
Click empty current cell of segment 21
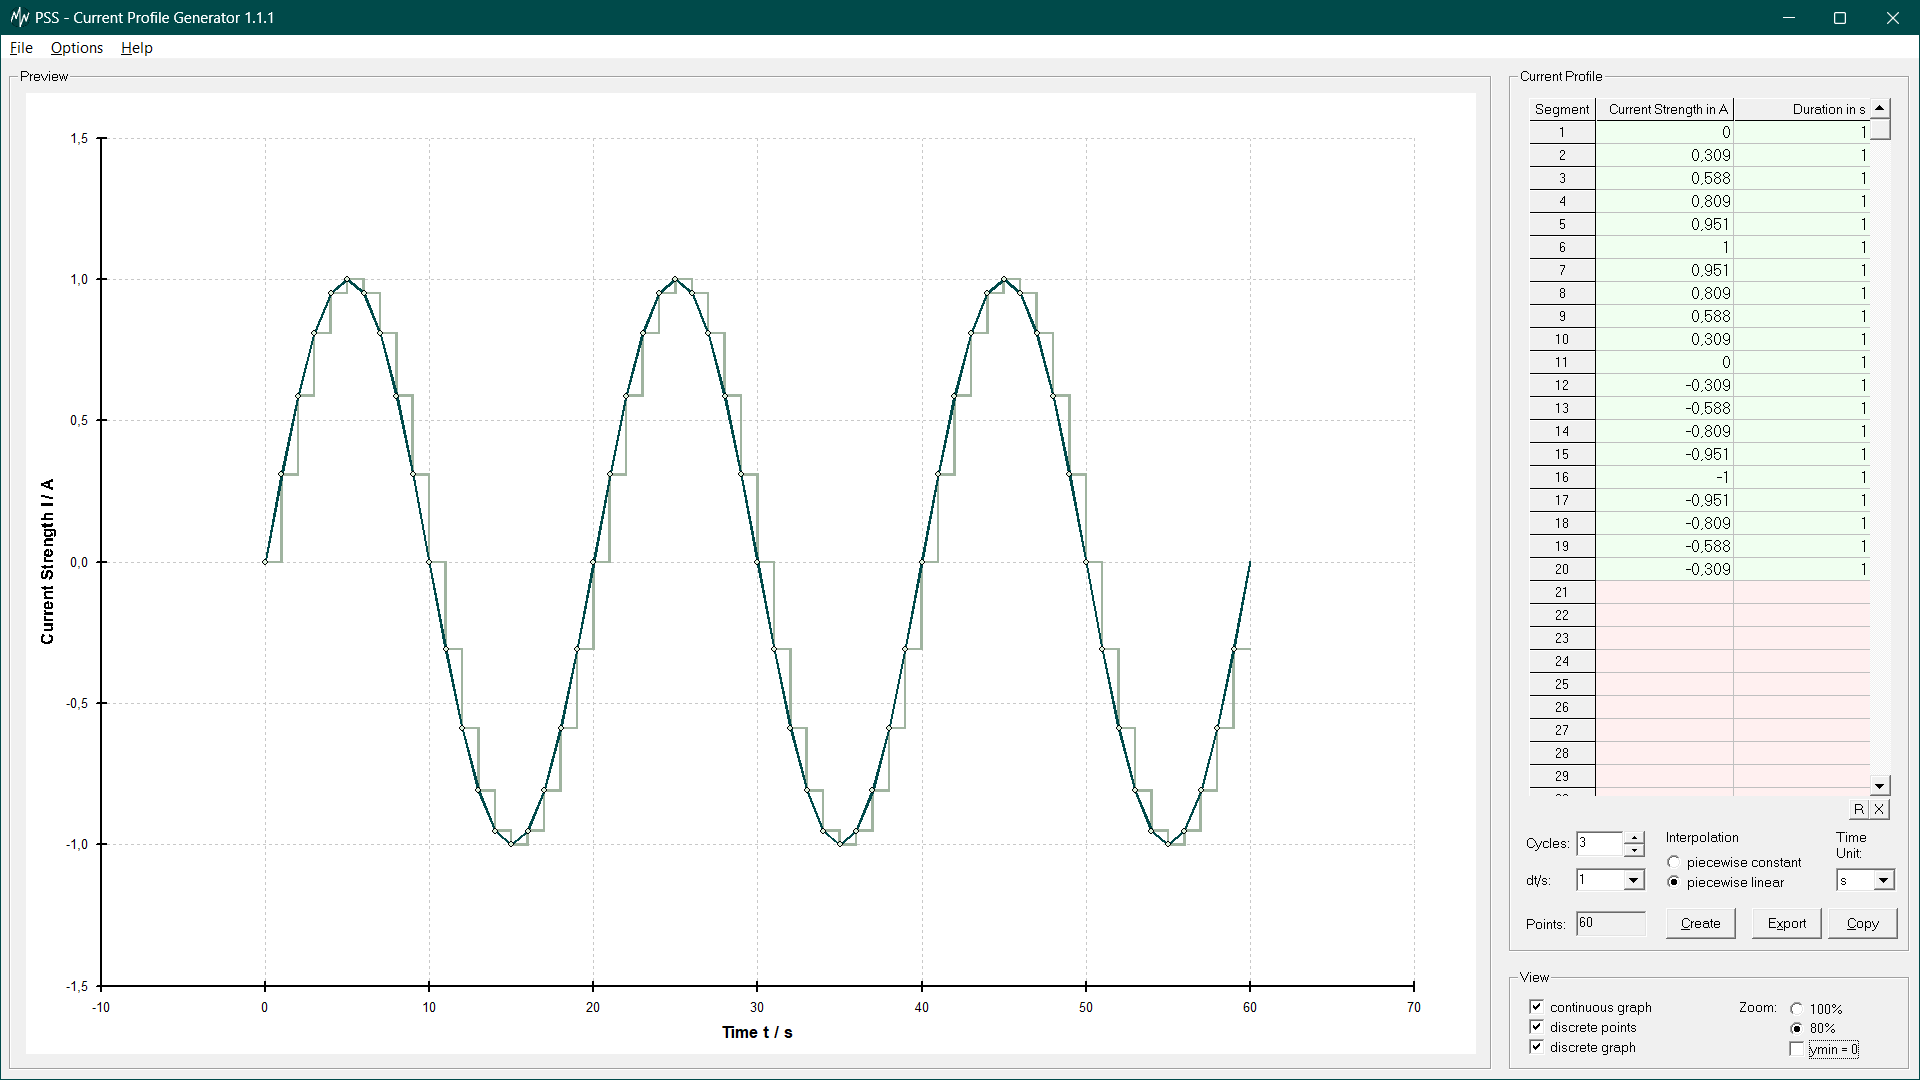point(1664,592)
